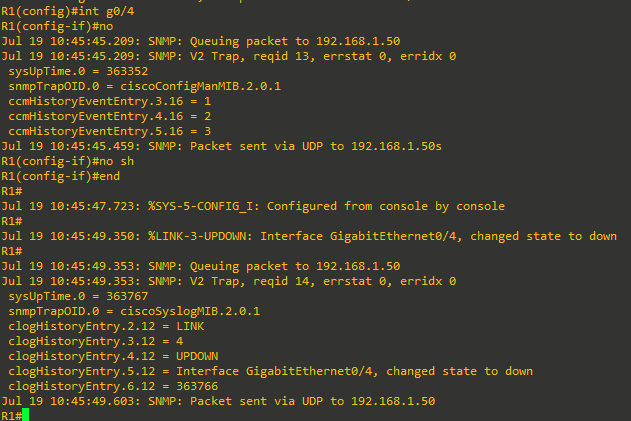
Task: Click the sysUpTime.0 = 363767 line
Action: coord(78,297)
